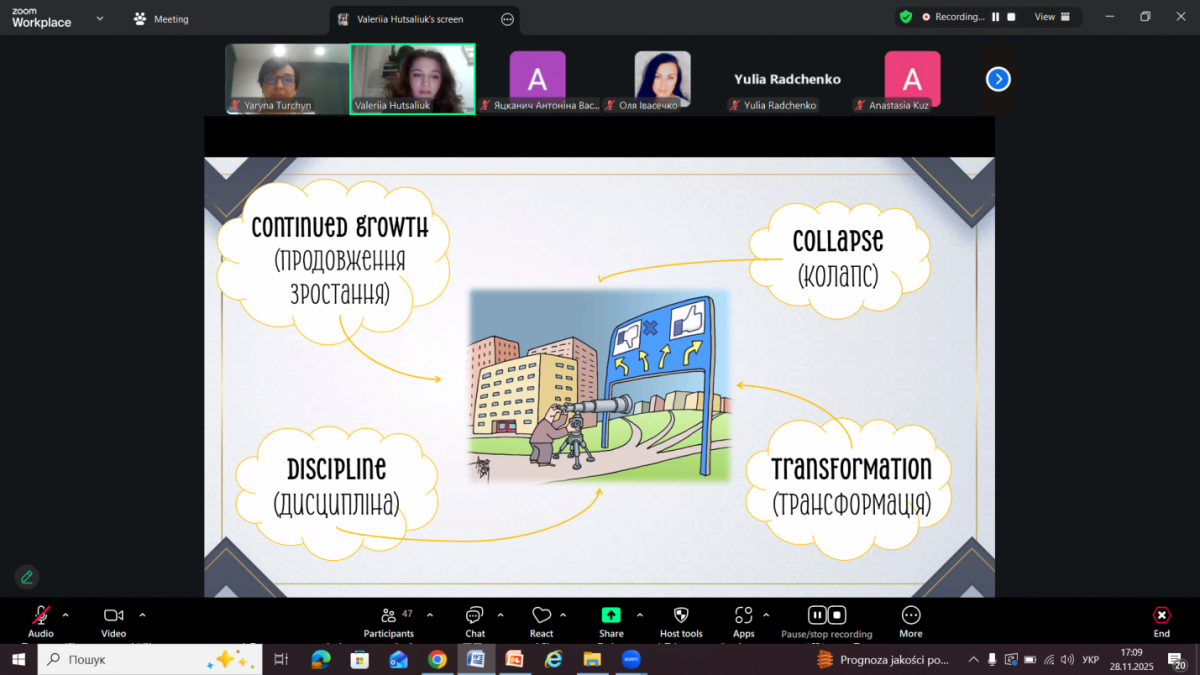
Task: Open the Apps icon in toolbar
Action: tap(743, 616)
